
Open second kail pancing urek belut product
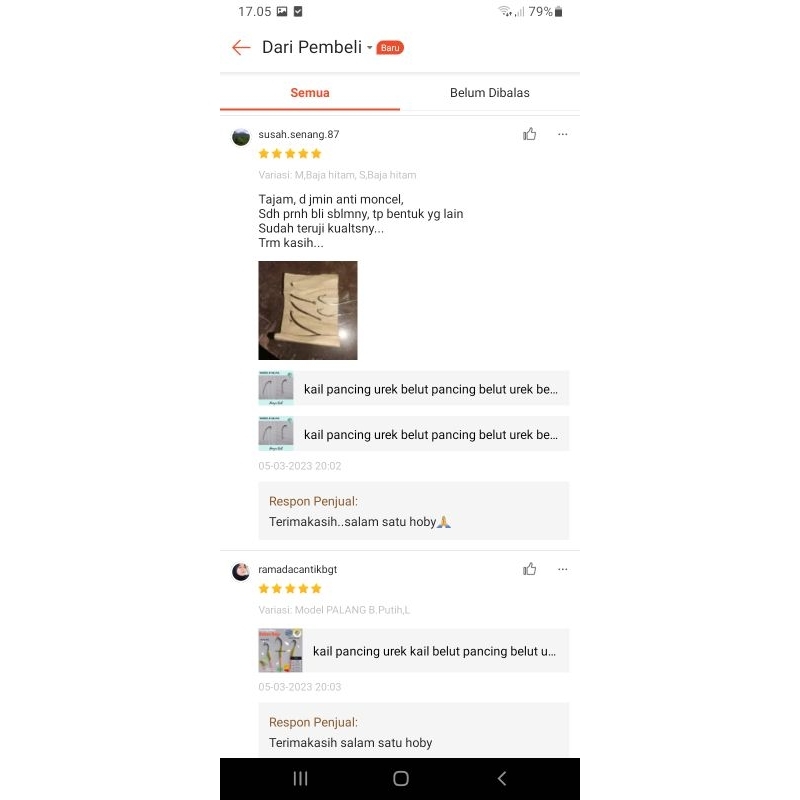(414, 434)
